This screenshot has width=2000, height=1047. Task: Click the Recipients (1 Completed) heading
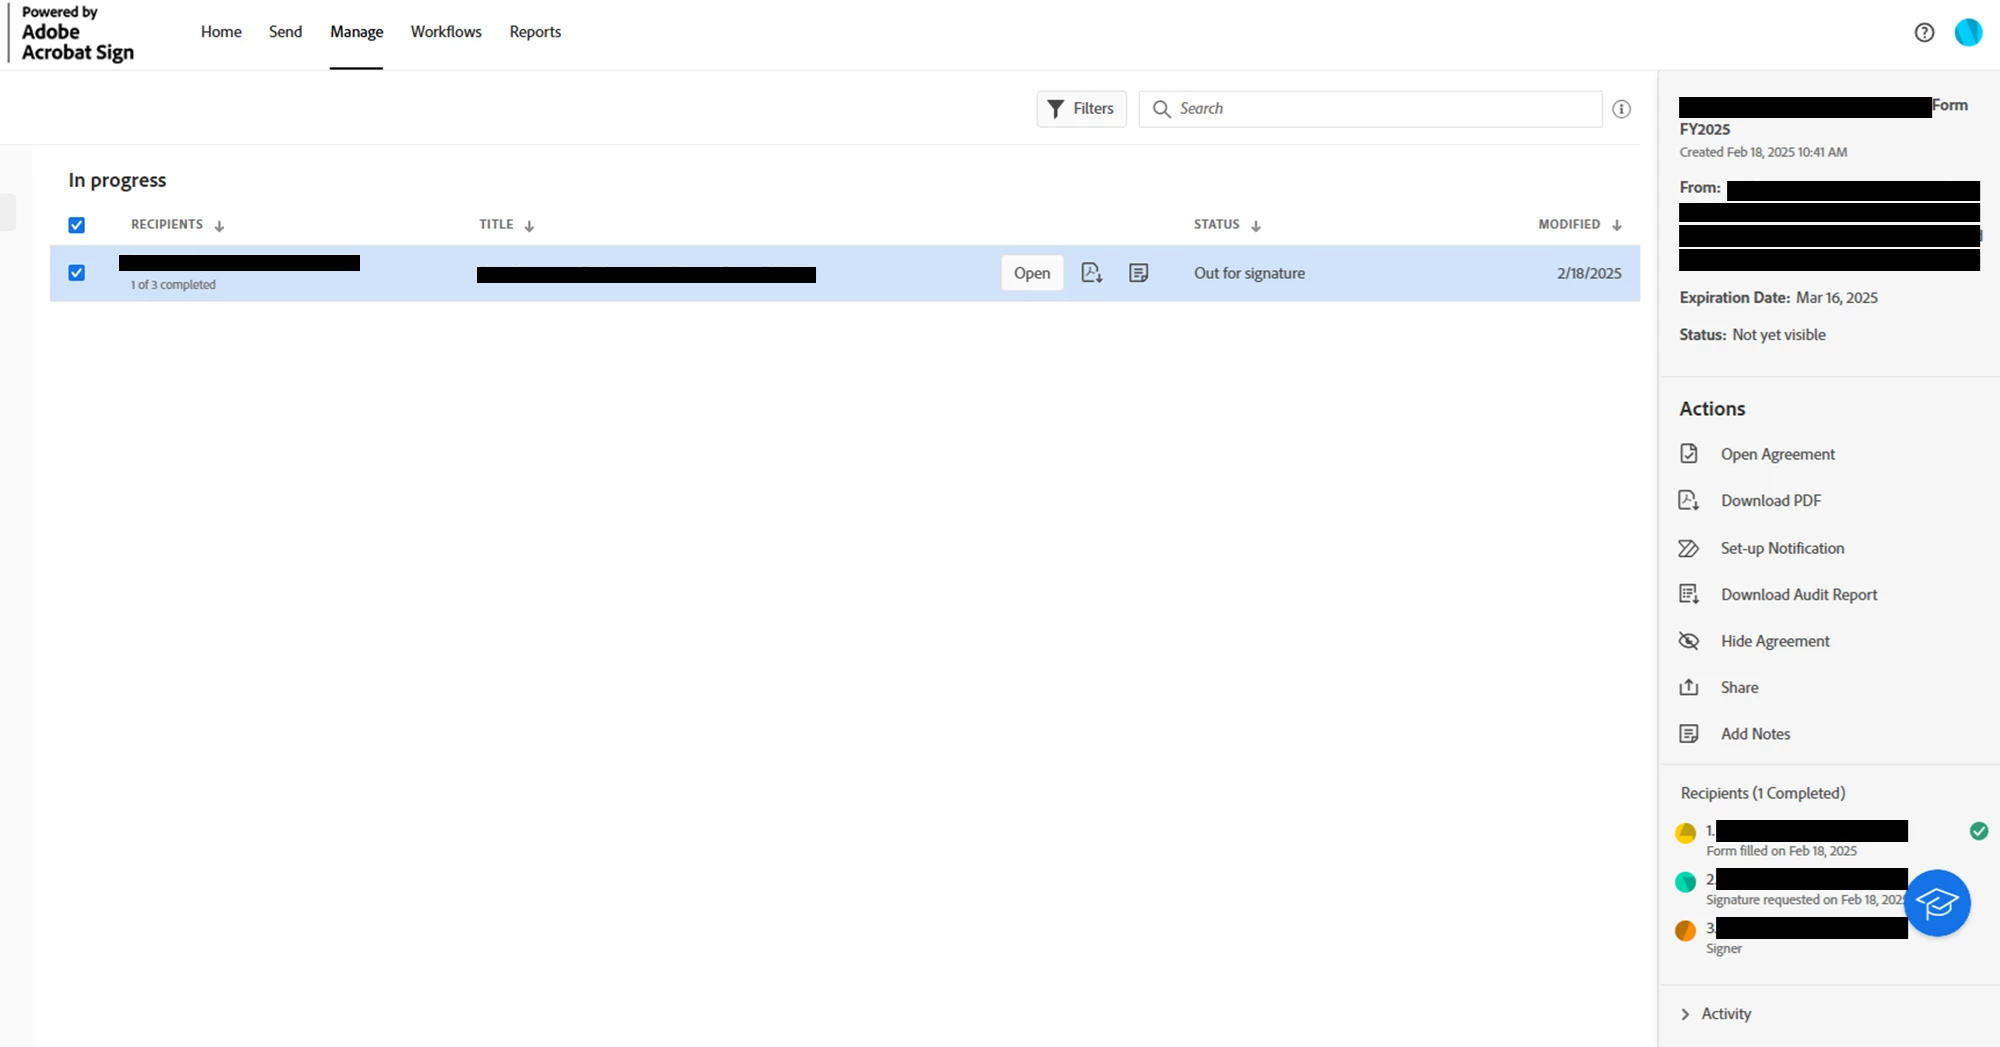pyautogui.click(x=1763, y=793)
